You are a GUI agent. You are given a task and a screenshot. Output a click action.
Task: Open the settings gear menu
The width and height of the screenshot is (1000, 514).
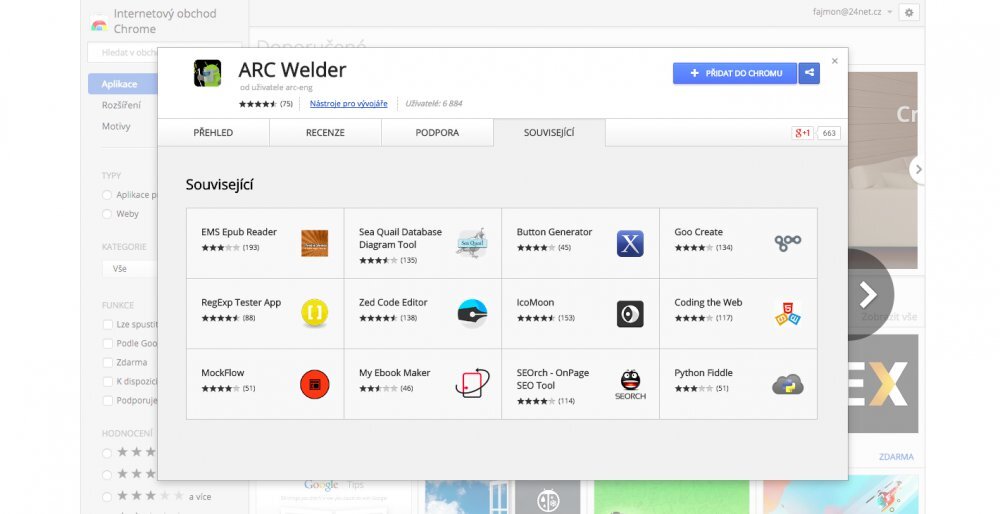pos(908,12)
